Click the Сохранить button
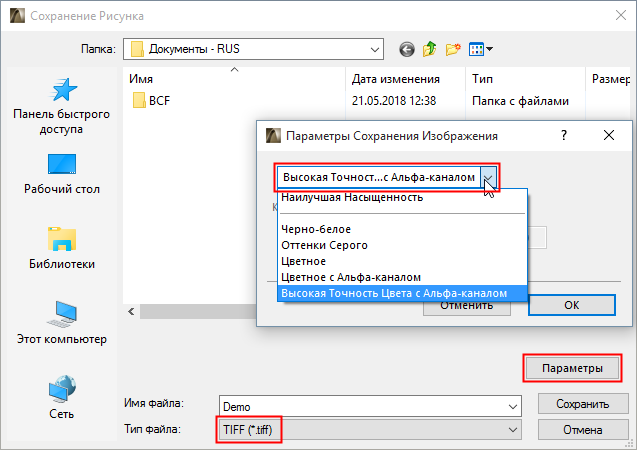637x450 pixels. click(x=583, y=404)
